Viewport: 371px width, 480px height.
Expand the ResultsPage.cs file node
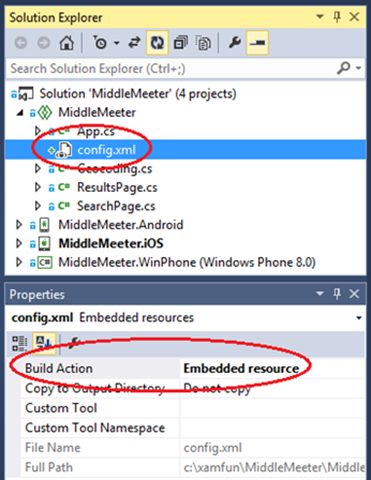pyautogui.click(x=38, y=187)
